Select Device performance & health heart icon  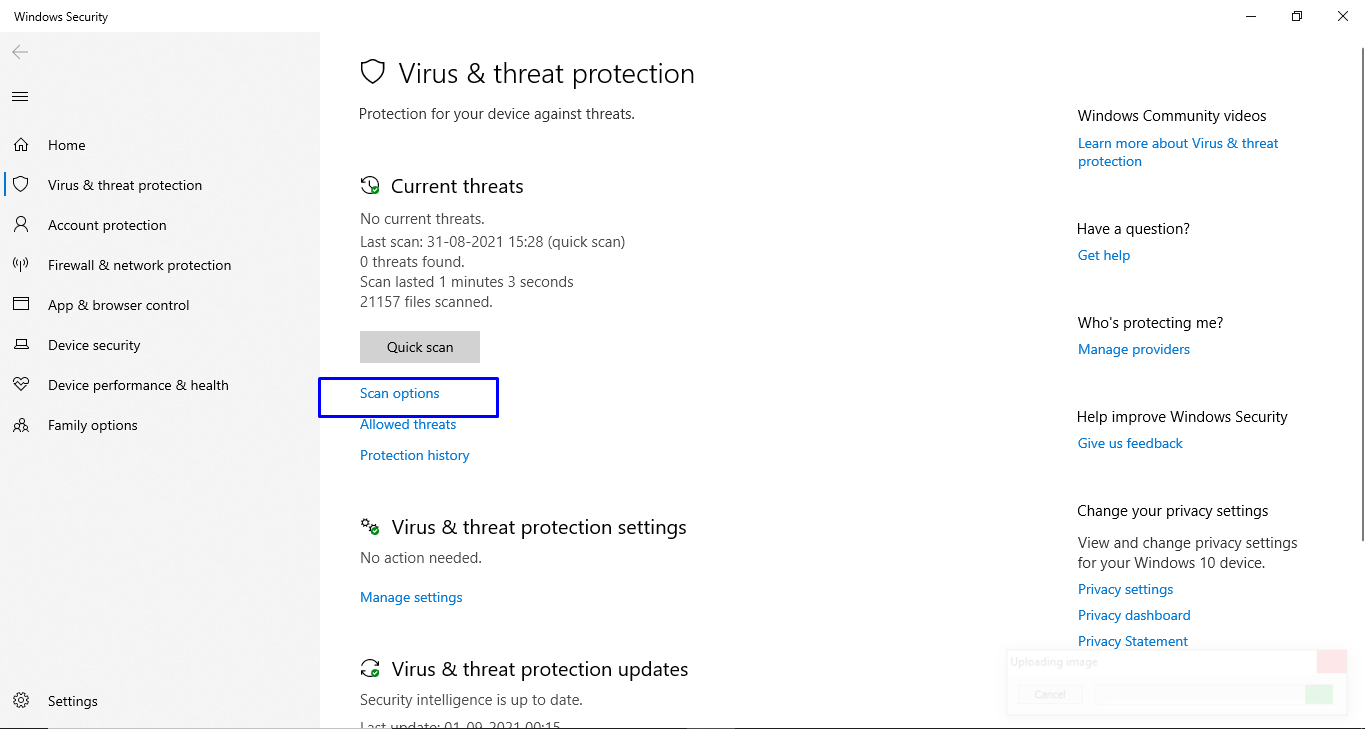[x=21, y=385]
